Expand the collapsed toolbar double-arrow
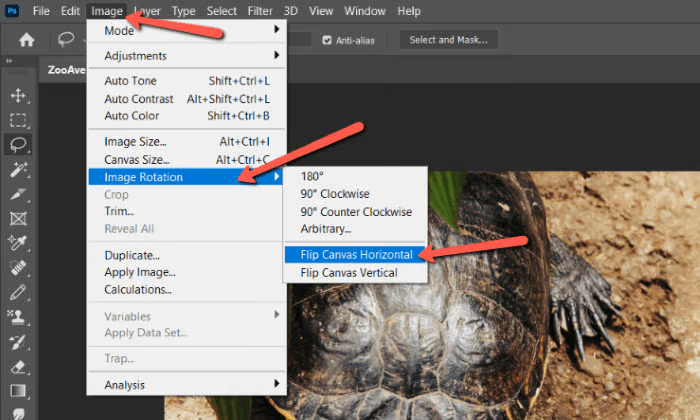 click(8, 61)
